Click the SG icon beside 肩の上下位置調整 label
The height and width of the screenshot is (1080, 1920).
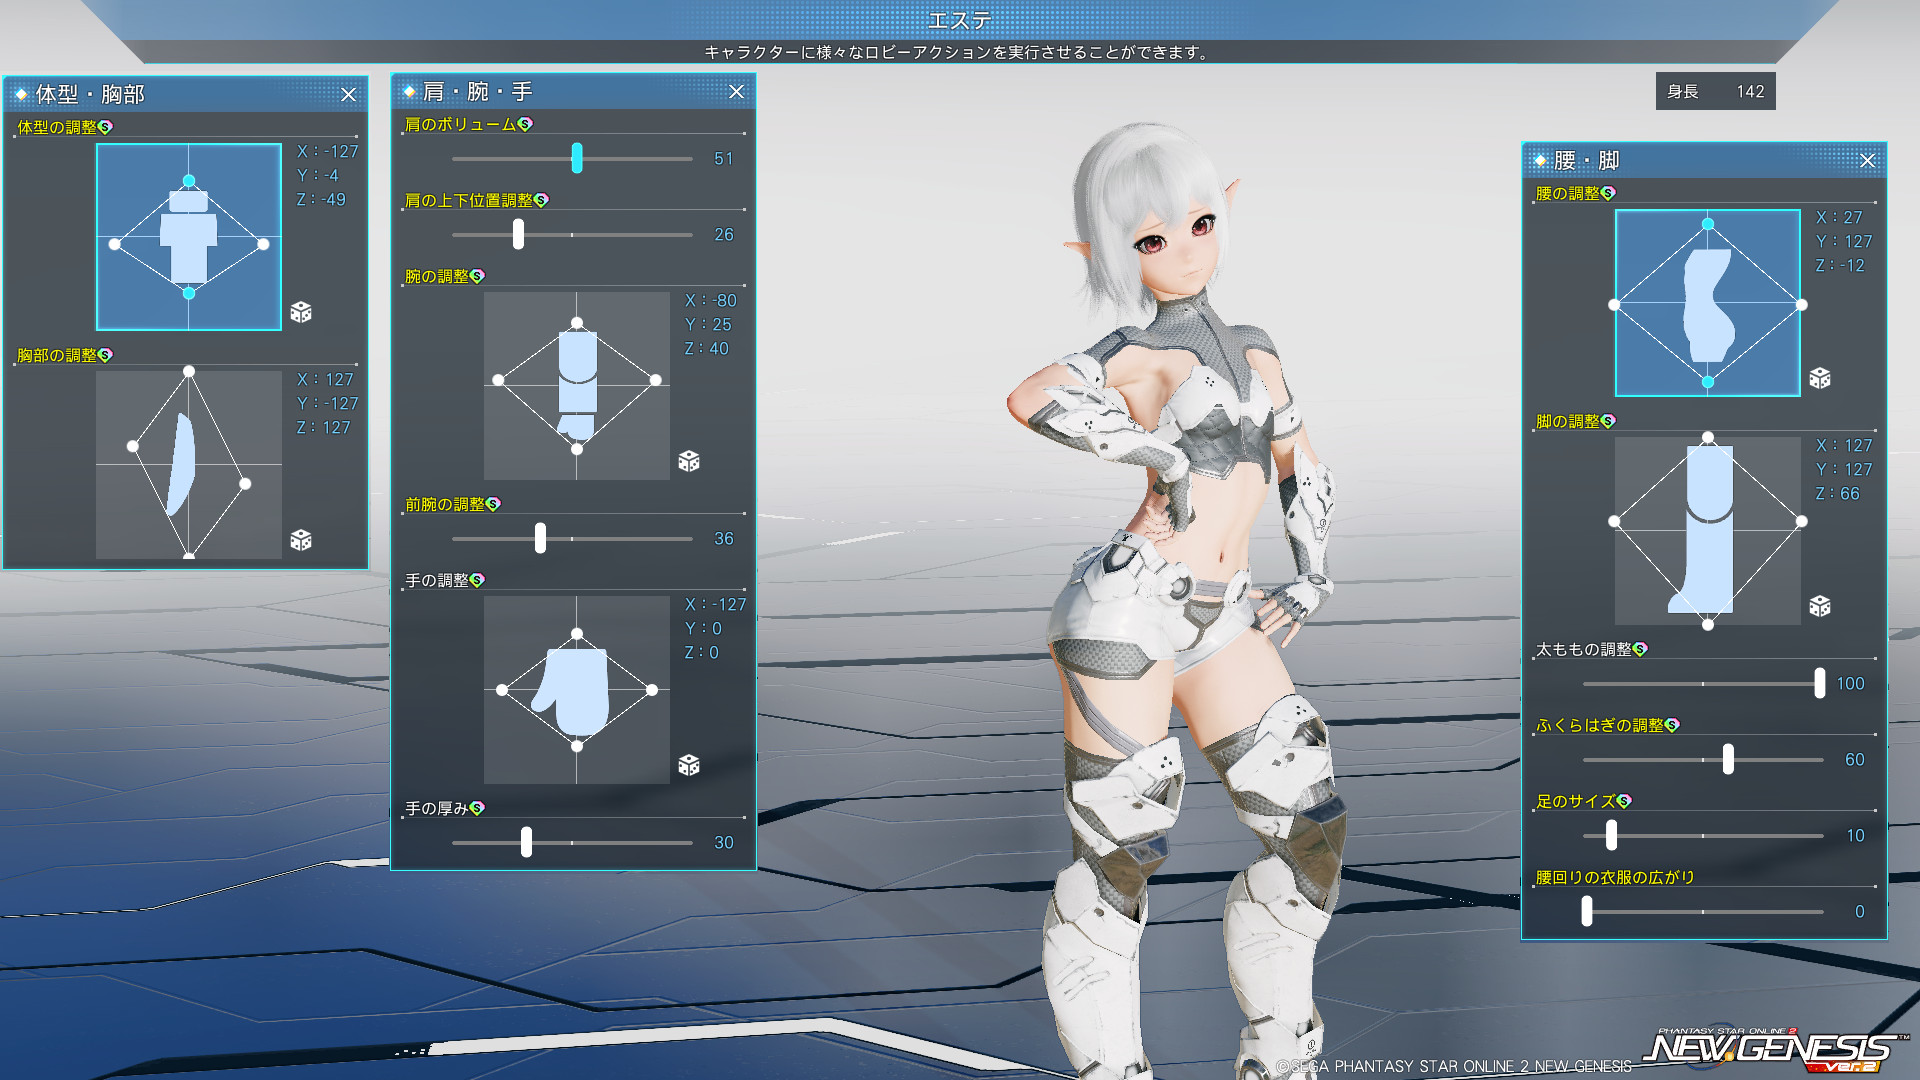click(542, 200)
